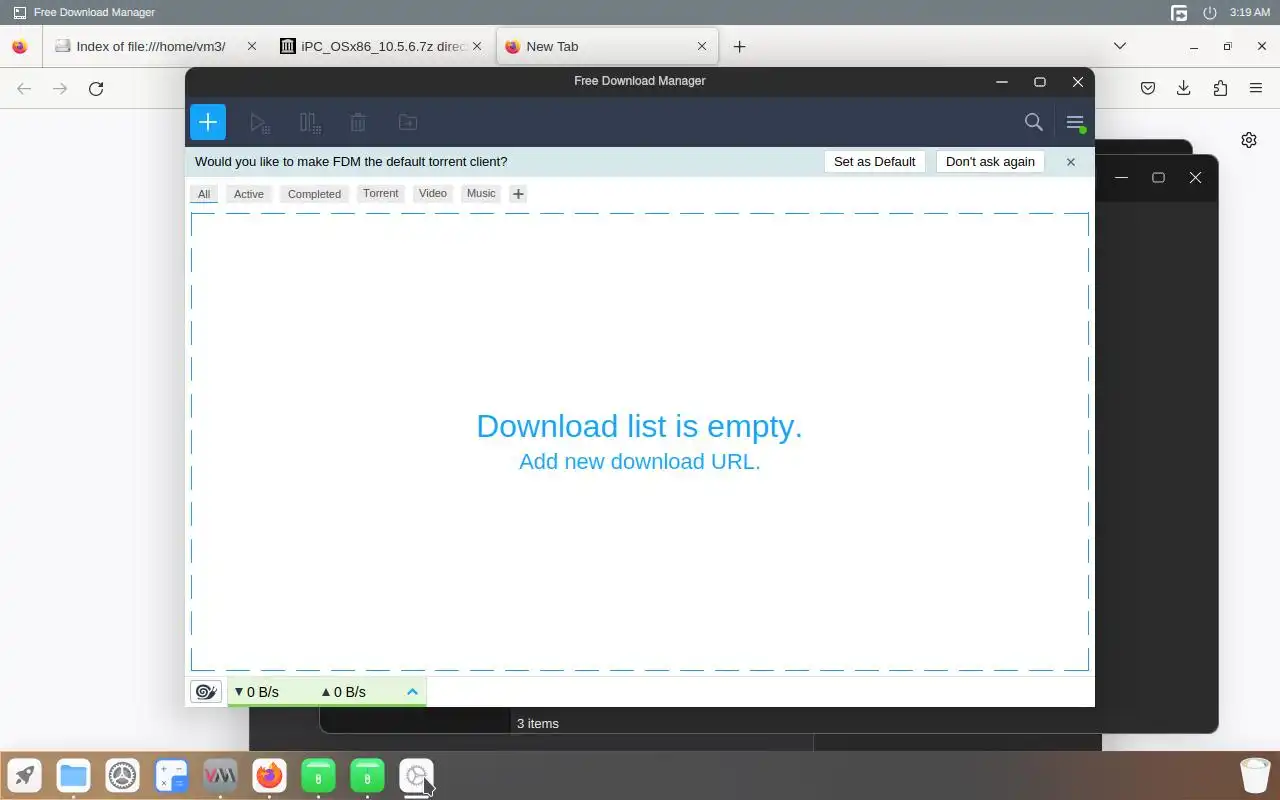Add a new filter tag with plus
This screenshot has height=800, width=1280.
[518, 194]
